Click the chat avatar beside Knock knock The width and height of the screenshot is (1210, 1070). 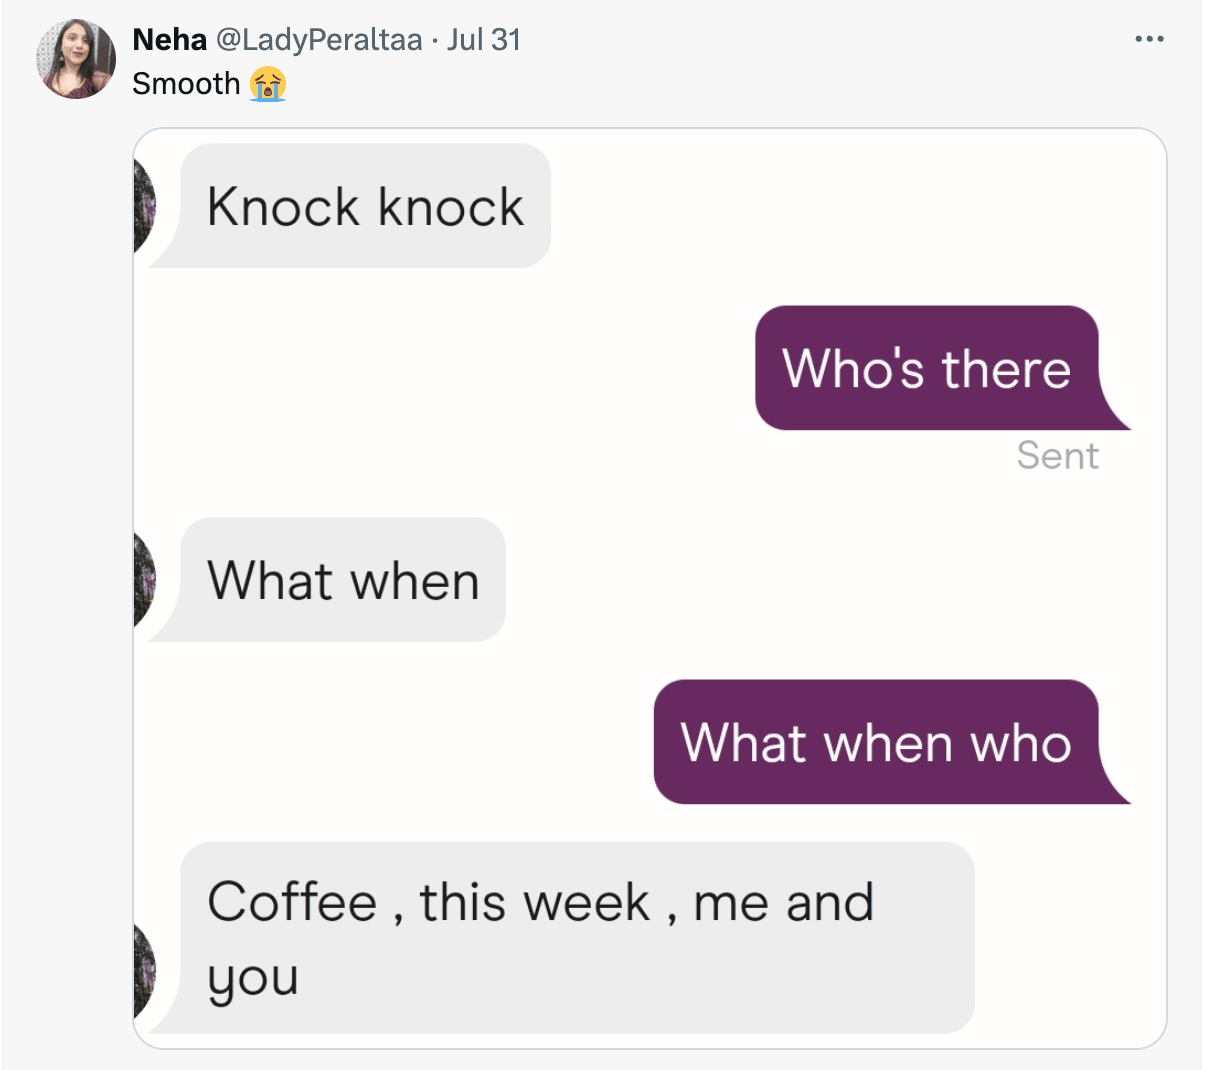point(145,205)
